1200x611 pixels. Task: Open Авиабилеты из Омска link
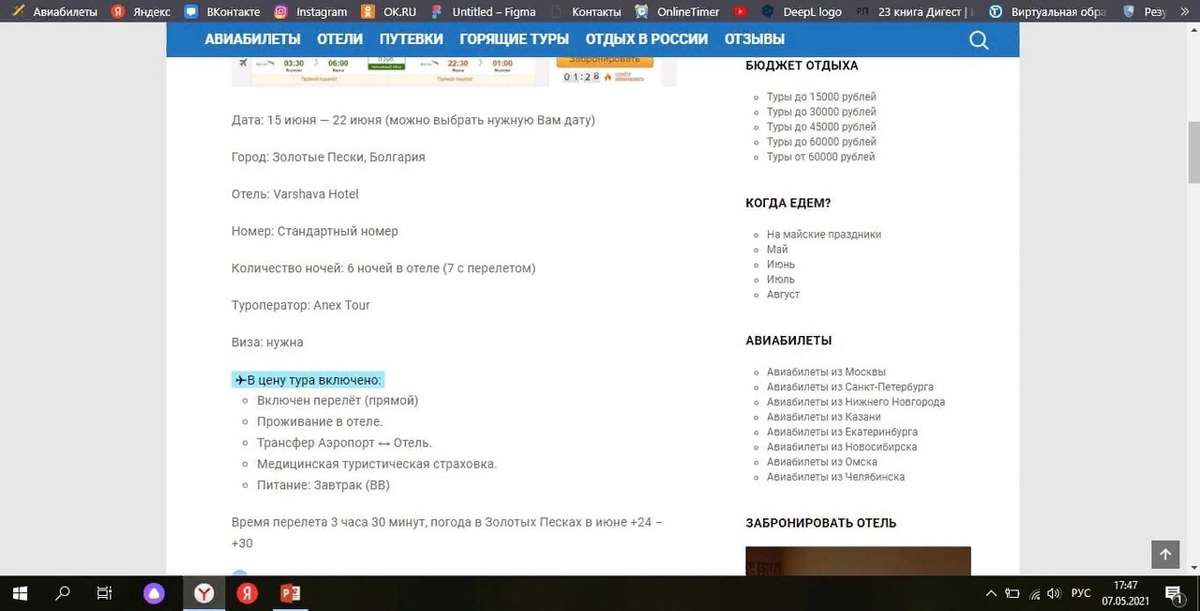click(822, 462)
